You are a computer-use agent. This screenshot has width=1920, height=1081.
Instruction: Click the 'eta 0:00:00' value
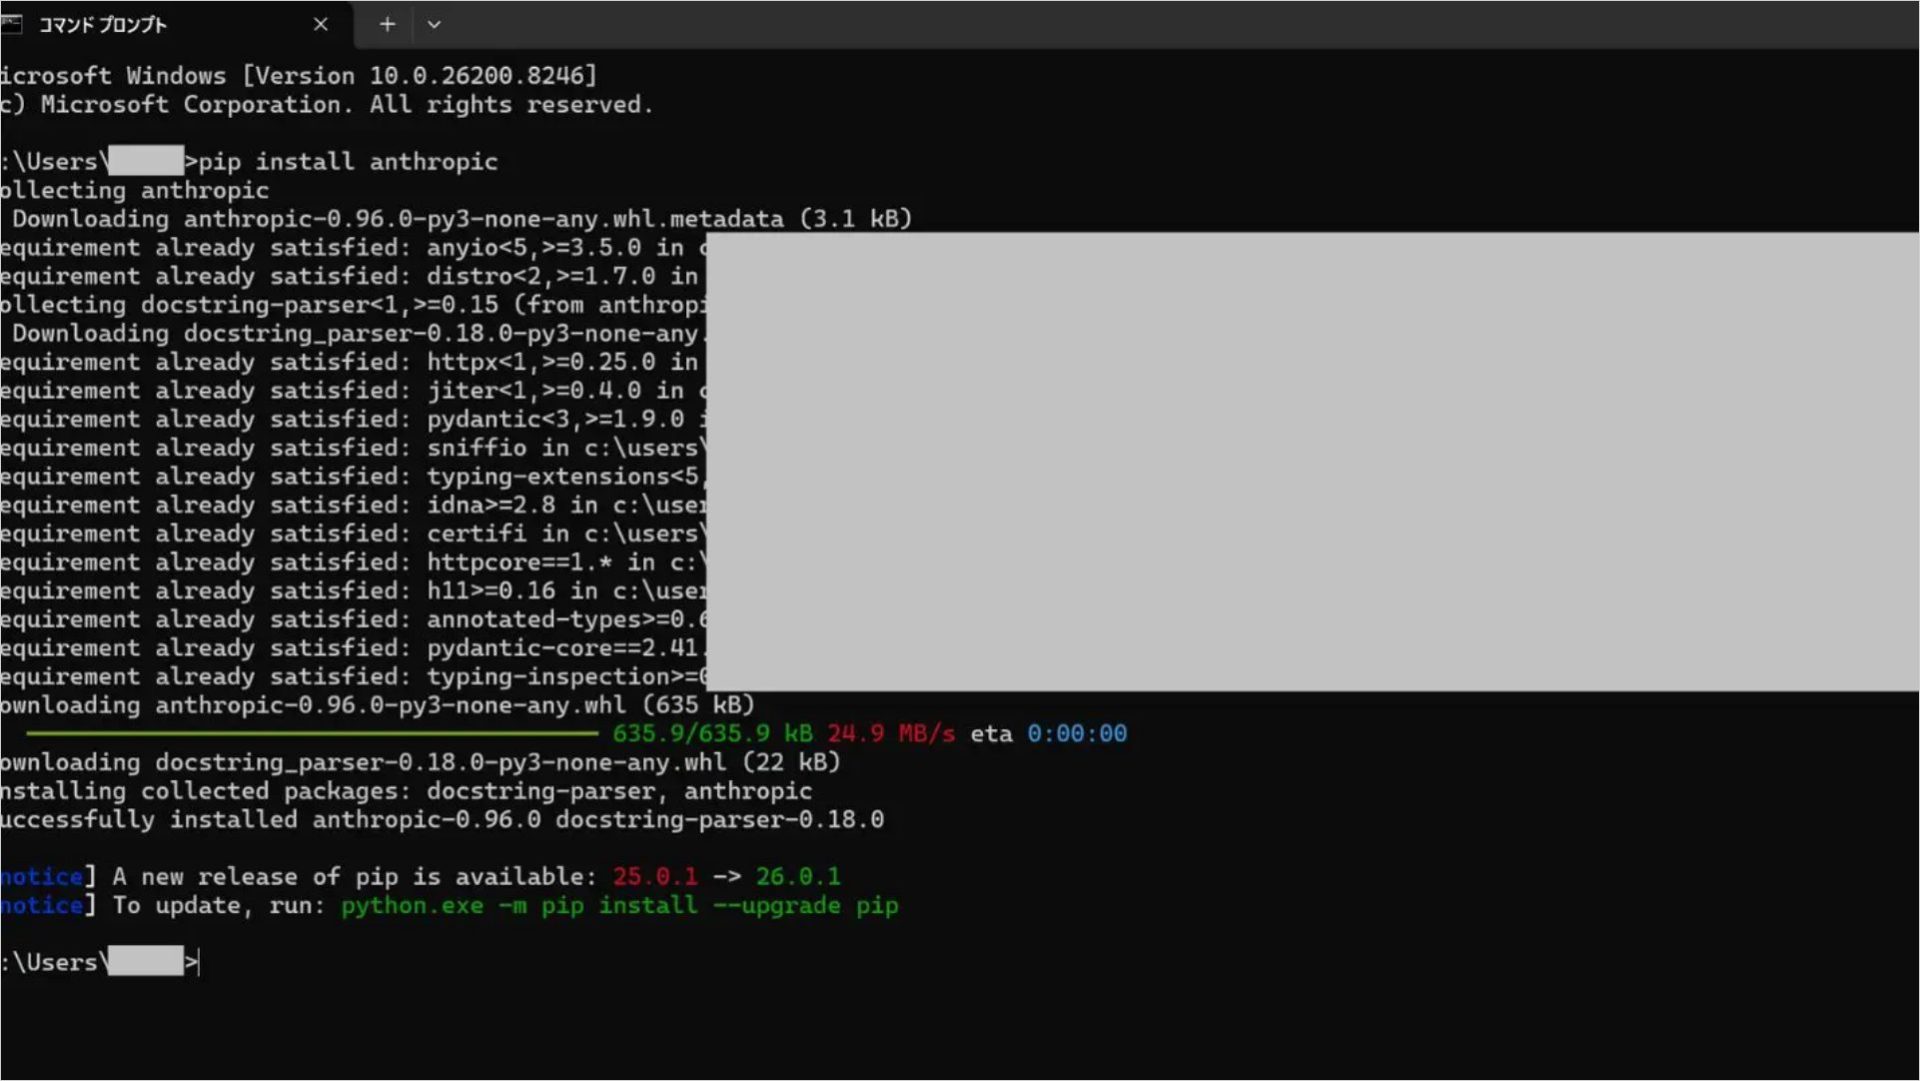click(1048, 734)
